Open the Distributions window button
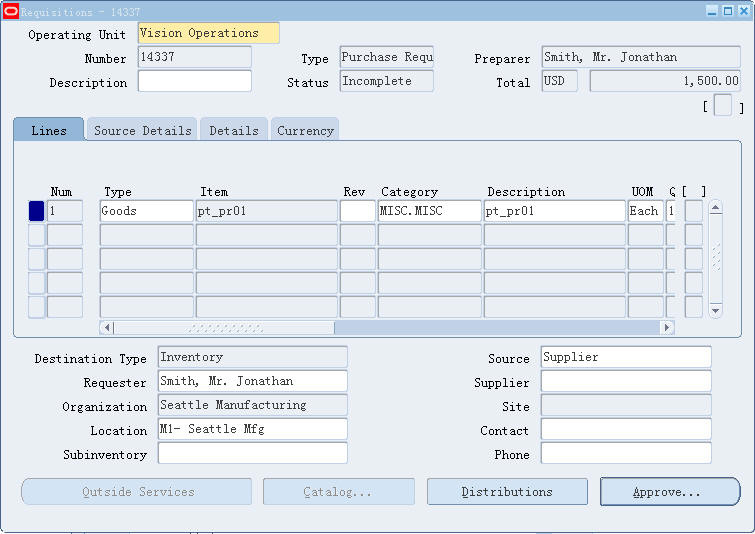Viewport: 755px width, 534px height. (x=507, y=492)
